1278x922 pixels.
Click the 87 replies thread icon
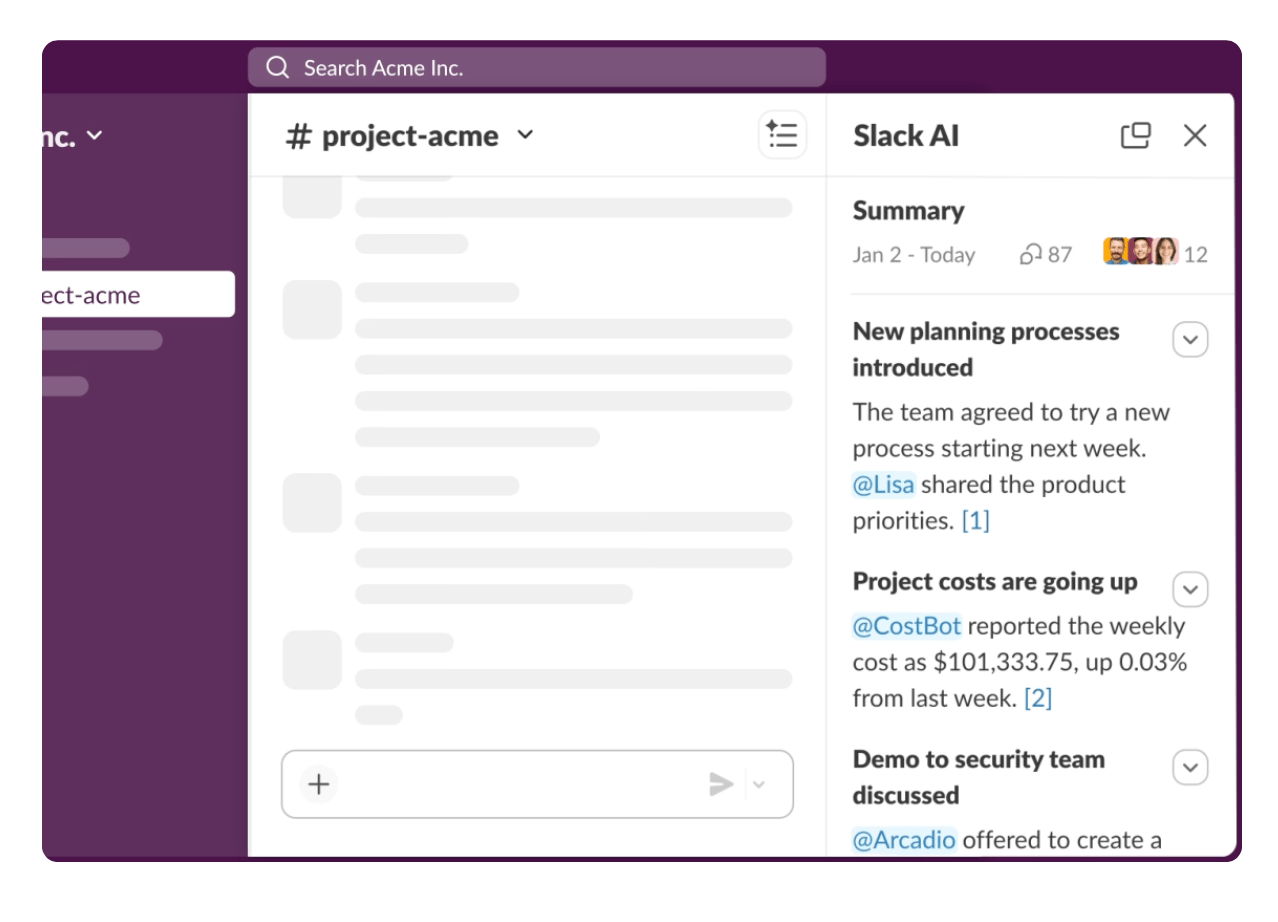click(x=1030, y=255)
